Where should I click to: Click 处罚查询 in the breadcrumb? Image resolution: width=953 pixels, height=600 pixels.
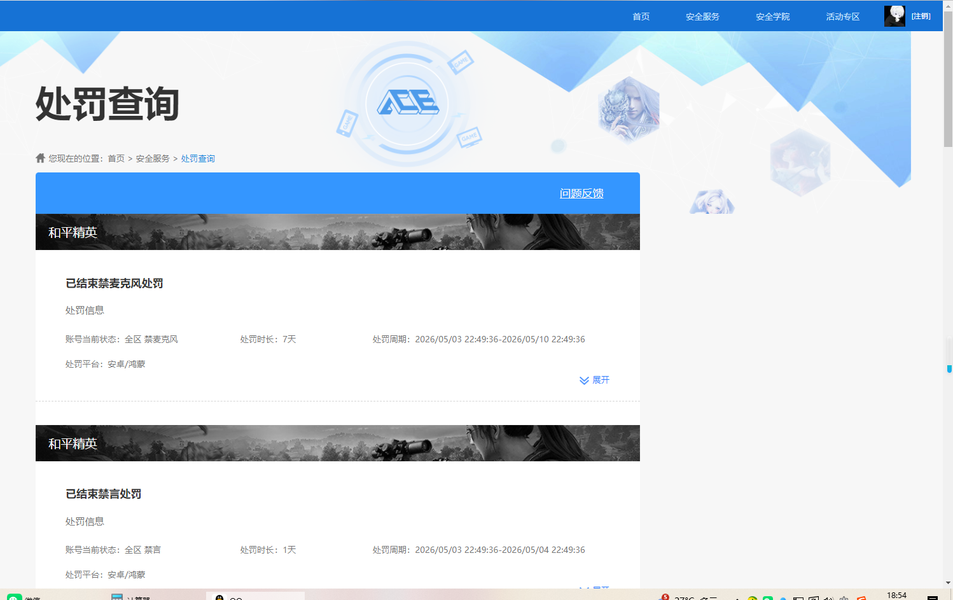point(198,159)
